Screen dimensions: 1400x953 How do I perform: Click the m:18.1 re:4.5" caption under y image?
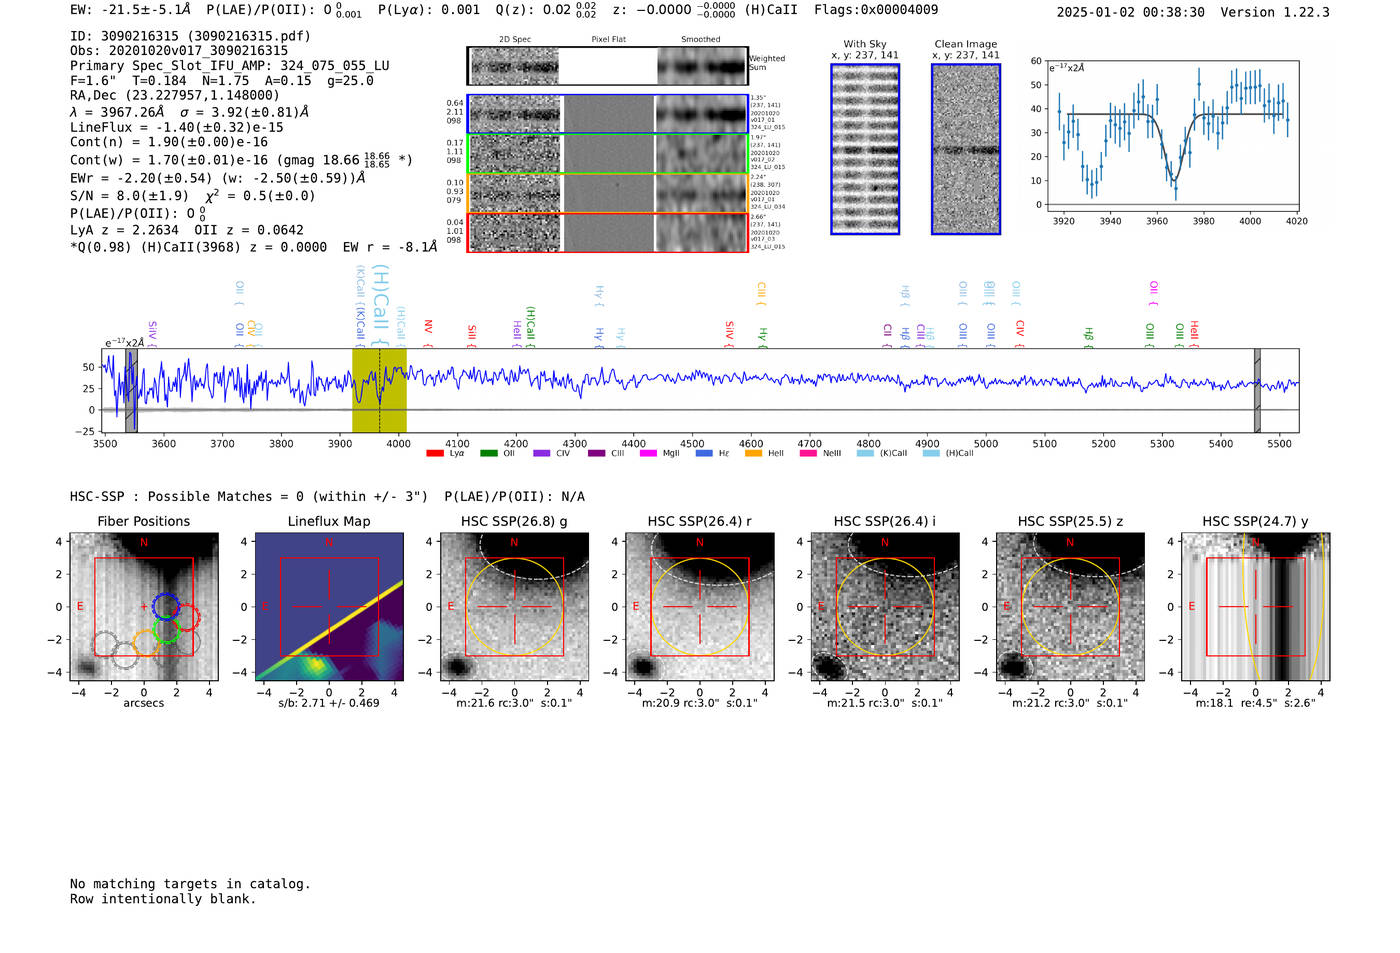[x=1256, y=703]
